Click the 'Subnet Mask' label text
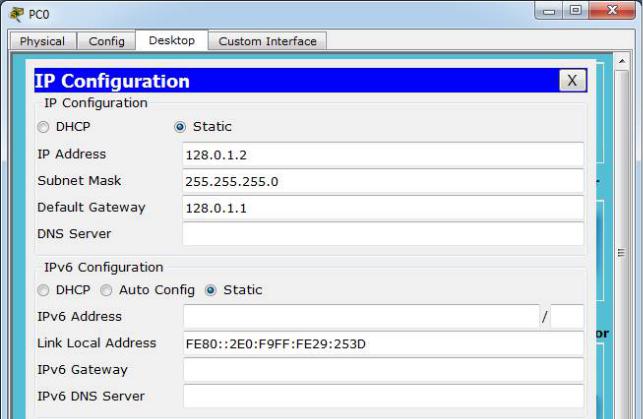 tap(79, 181)
